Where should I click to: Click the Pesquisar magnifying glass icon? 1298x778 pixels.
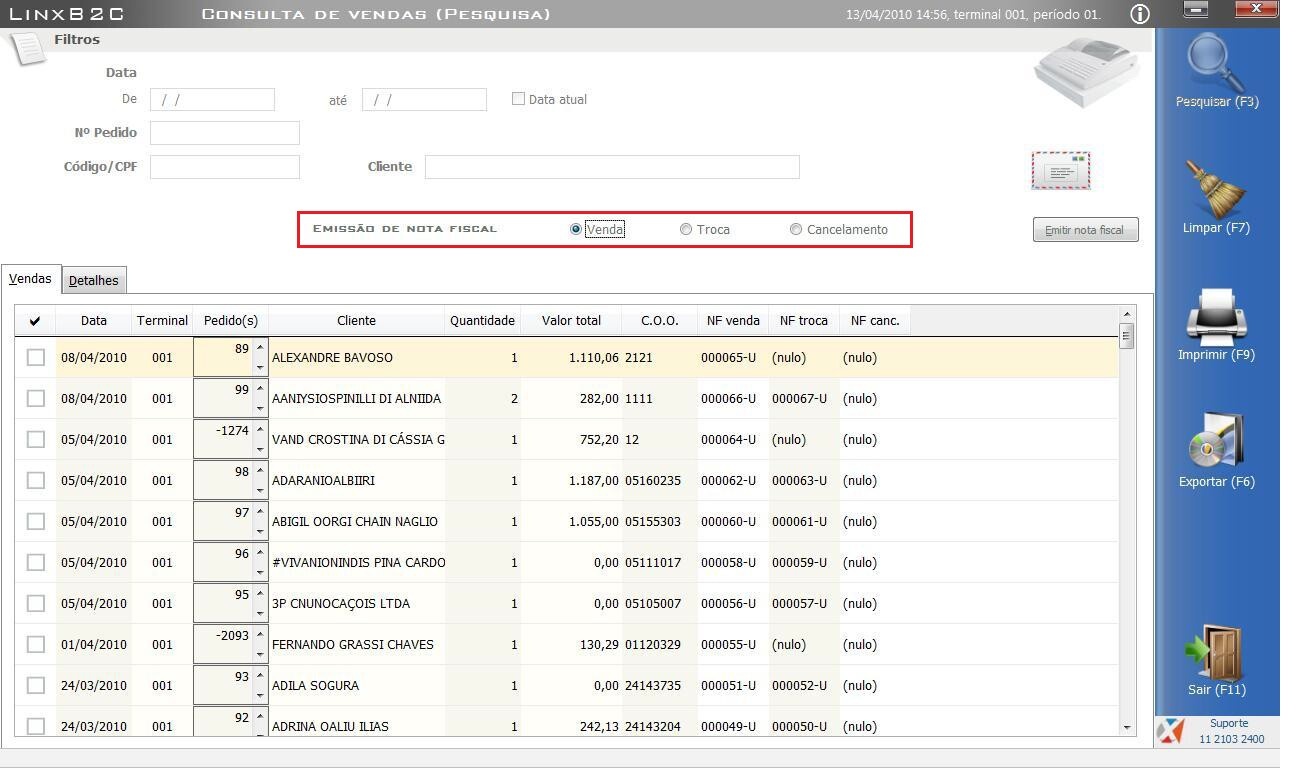[x=1216, y=62]
